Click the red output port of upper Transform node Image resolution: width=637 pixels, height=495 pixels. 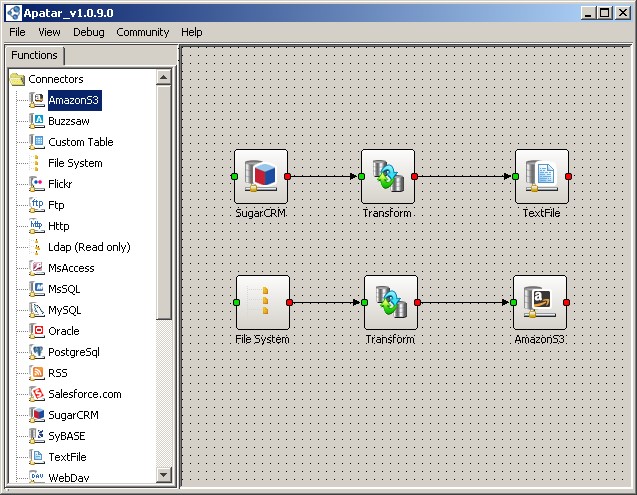[x=414, y=176]
